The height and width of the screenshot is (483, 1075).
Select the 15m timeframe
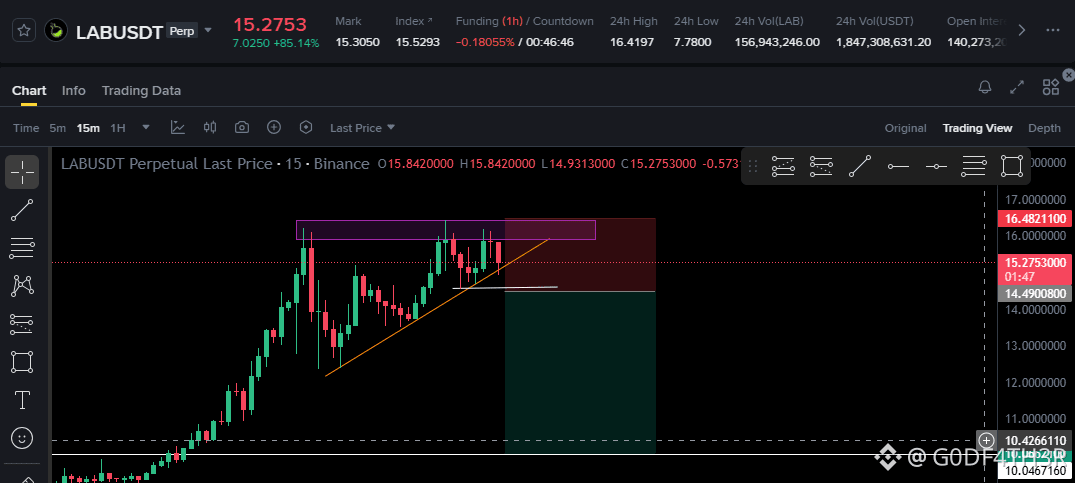coord(88,128)
